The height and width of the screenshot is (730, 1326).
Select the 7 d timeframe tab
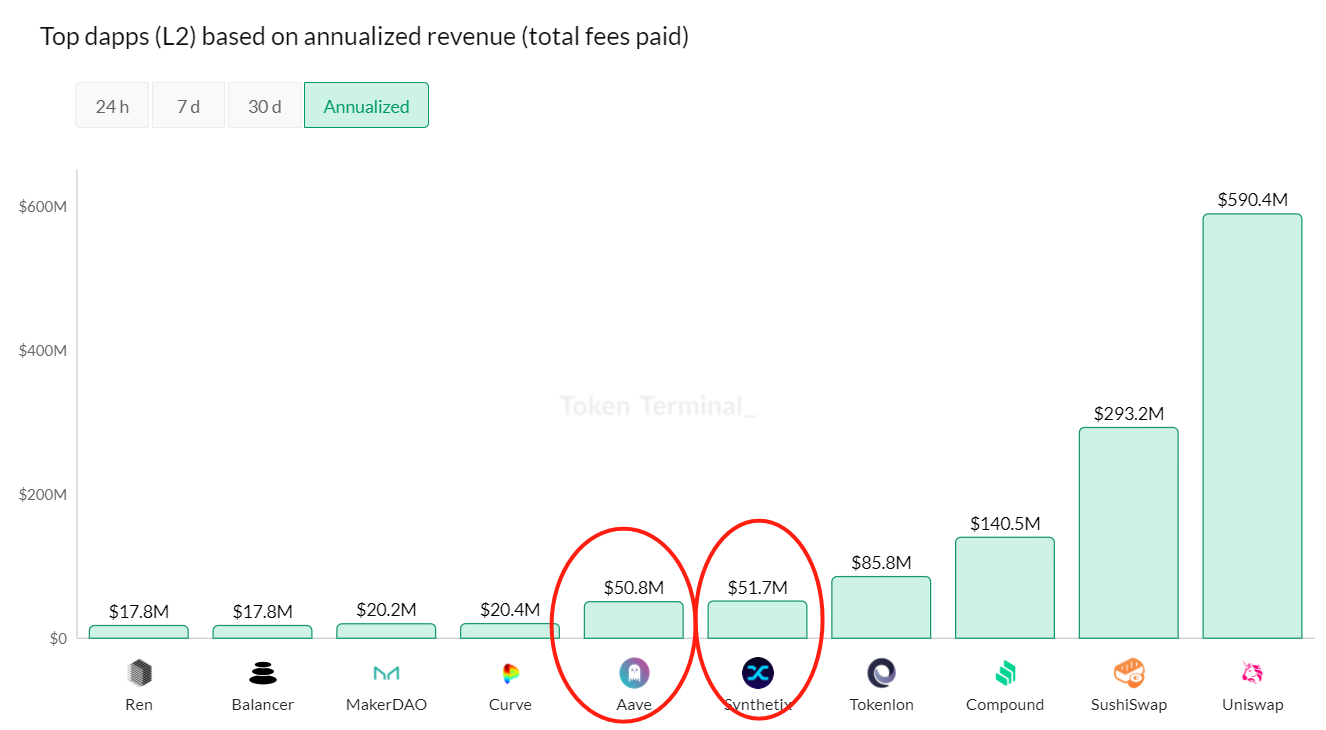[188, 106]
